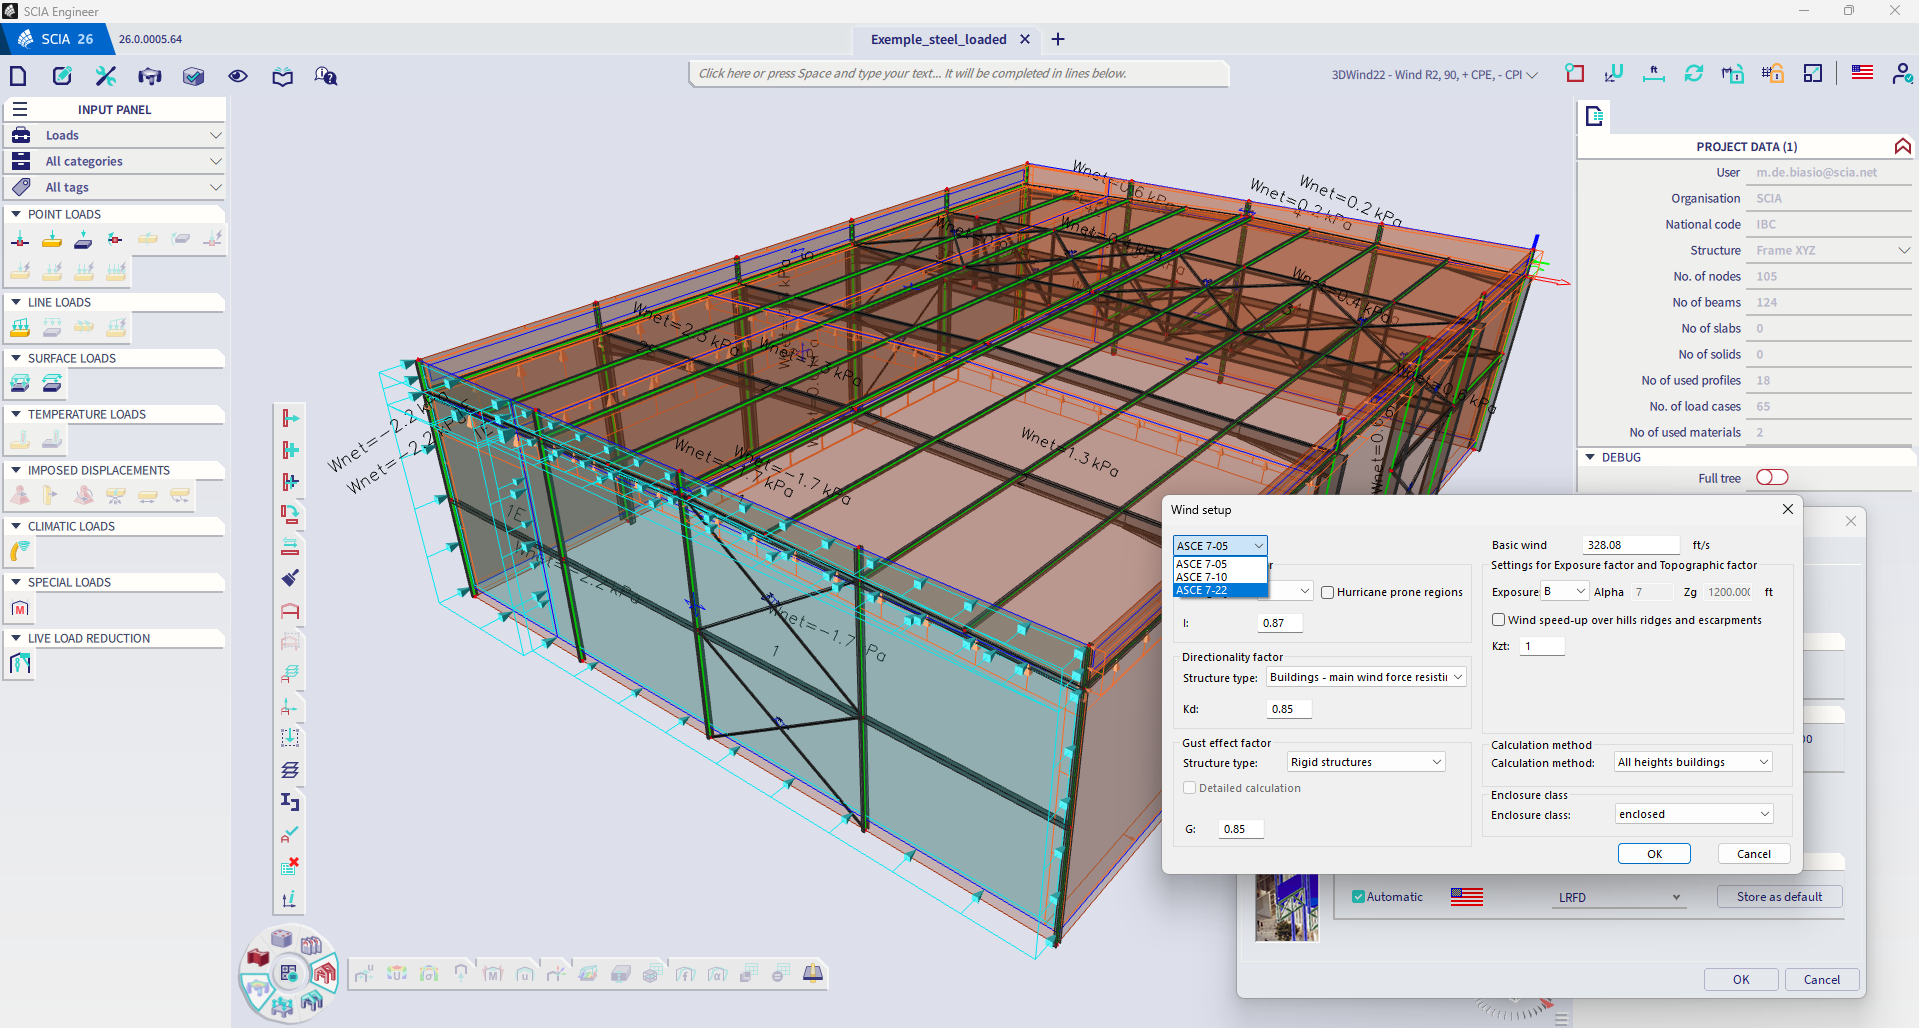The height and width of the screenshot is (1028, 1919).
Task: Toggle the Full tree debug switch
Action: coord(1771,478)
